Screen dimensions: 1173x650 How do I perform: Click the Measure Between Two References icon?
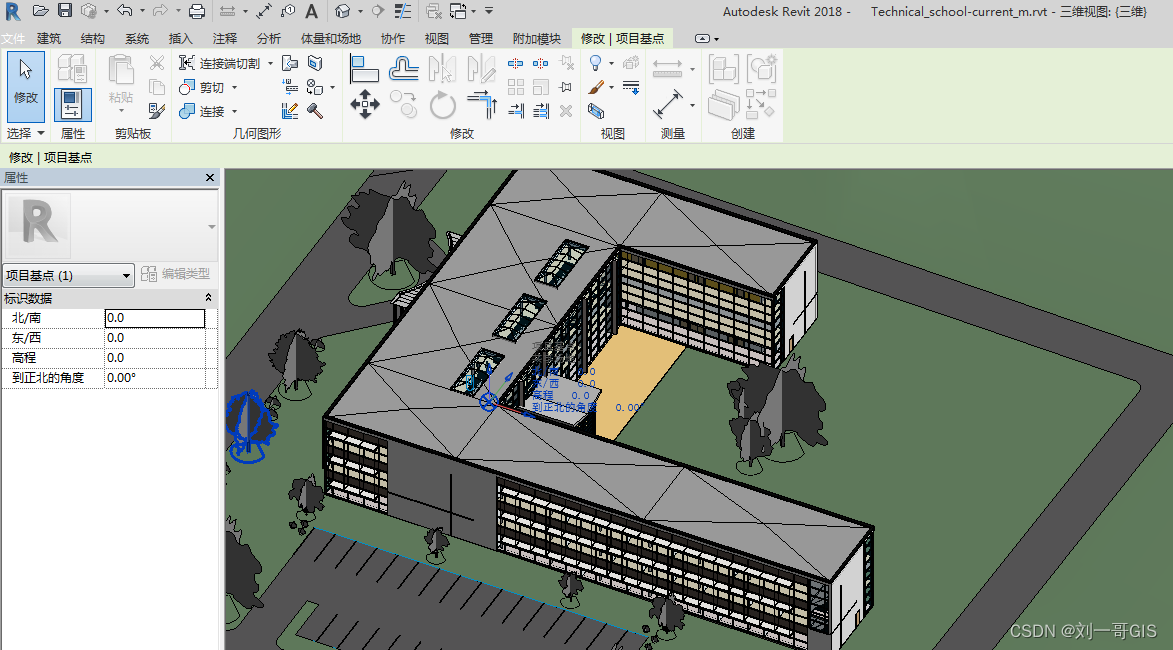click(x=667, y=69)
